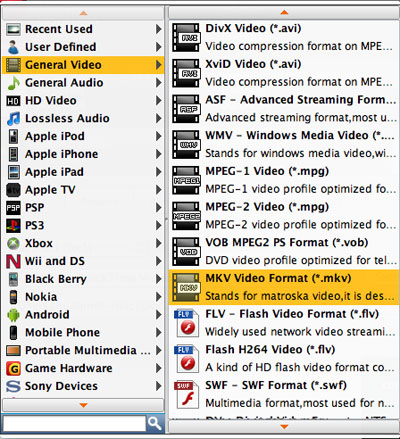
Task: Click the Sony Devices S icon
Action: pyautogui.click(x=13, y=386)
